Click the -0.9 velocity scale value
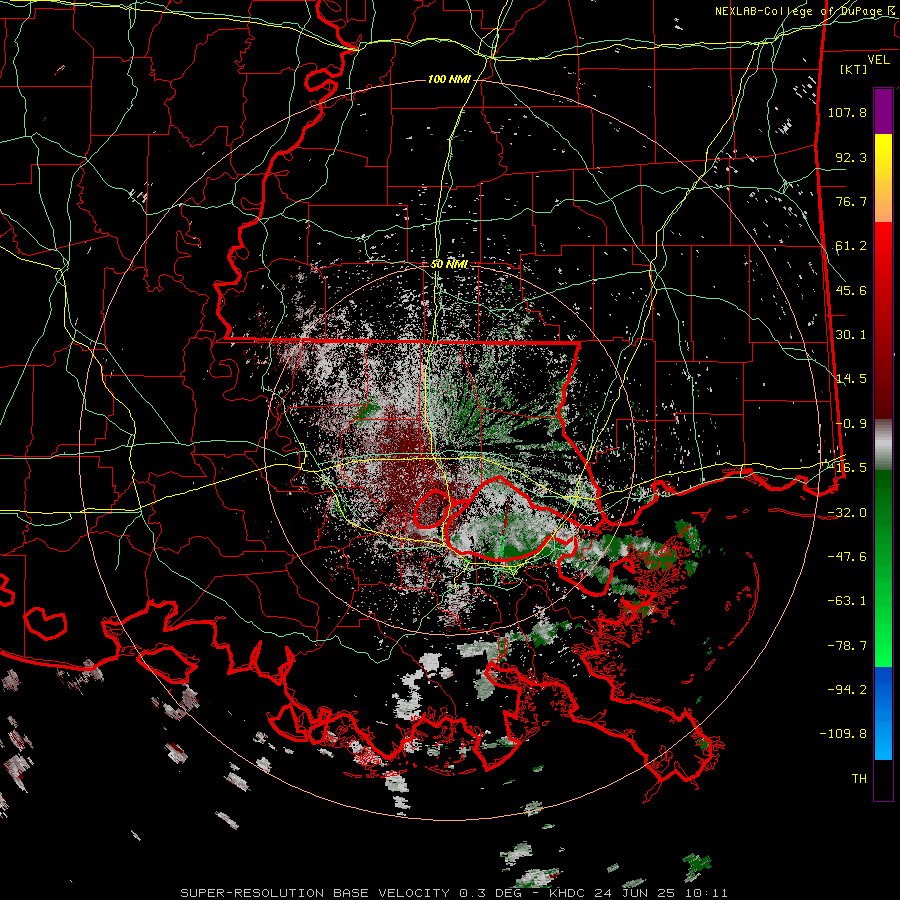 tap(851, 424)
